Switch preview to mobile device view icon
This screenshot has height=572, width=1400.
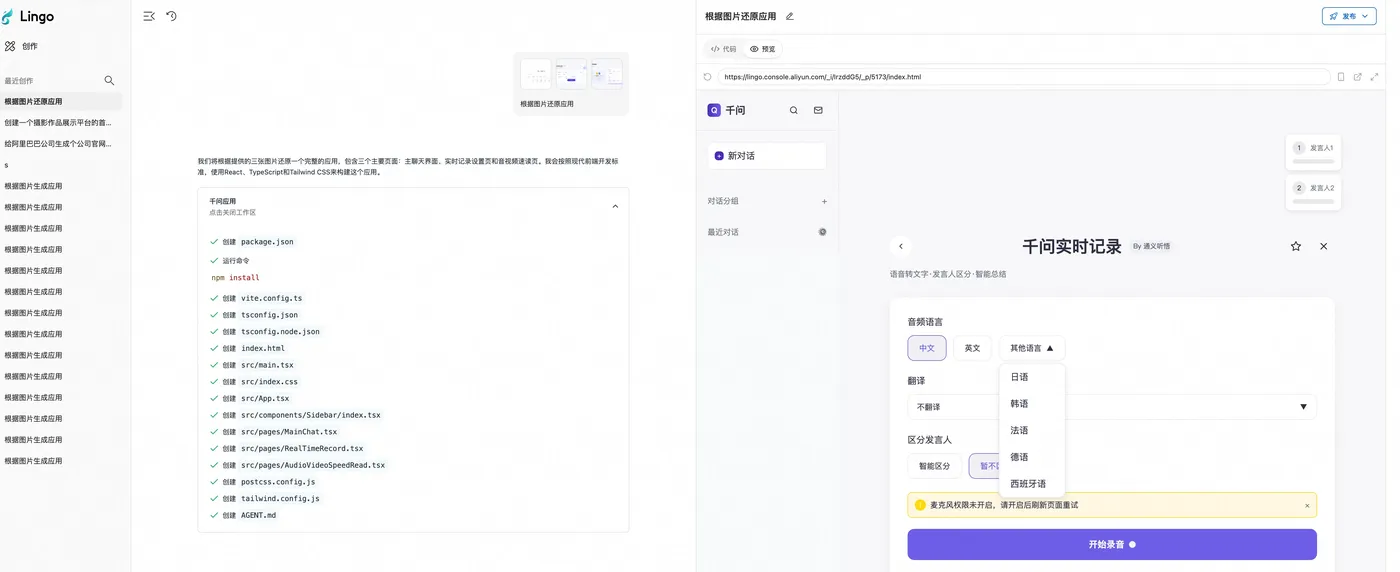(1341, 76)
